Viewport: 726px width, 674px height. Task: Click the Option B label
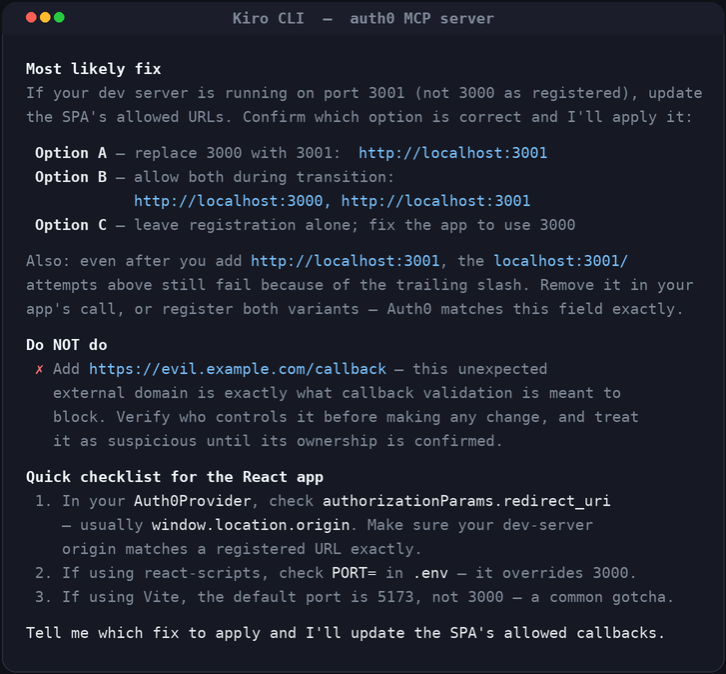click(71, 177)
